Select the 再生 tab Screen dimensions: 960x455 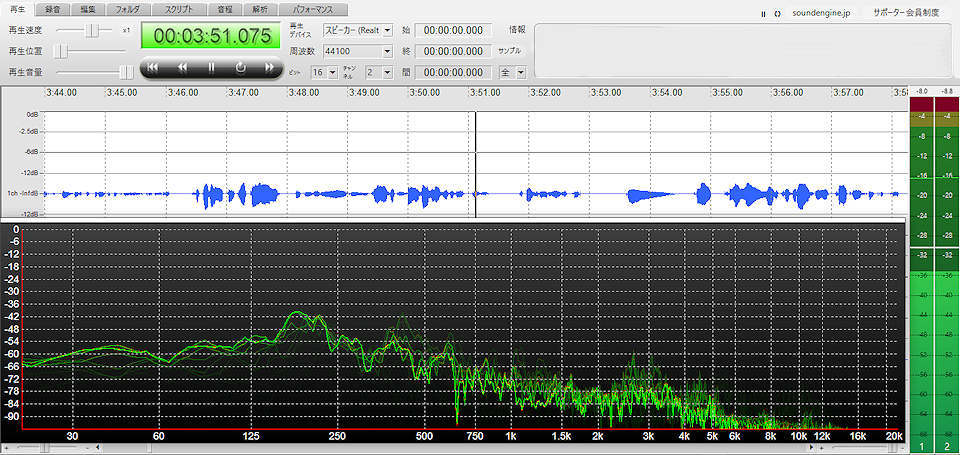[x=17, y=9]
